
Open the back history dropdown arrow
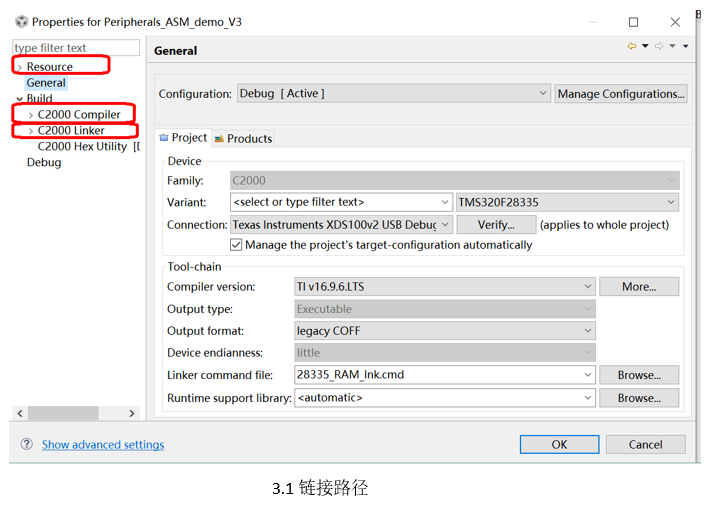pos(645,46)
